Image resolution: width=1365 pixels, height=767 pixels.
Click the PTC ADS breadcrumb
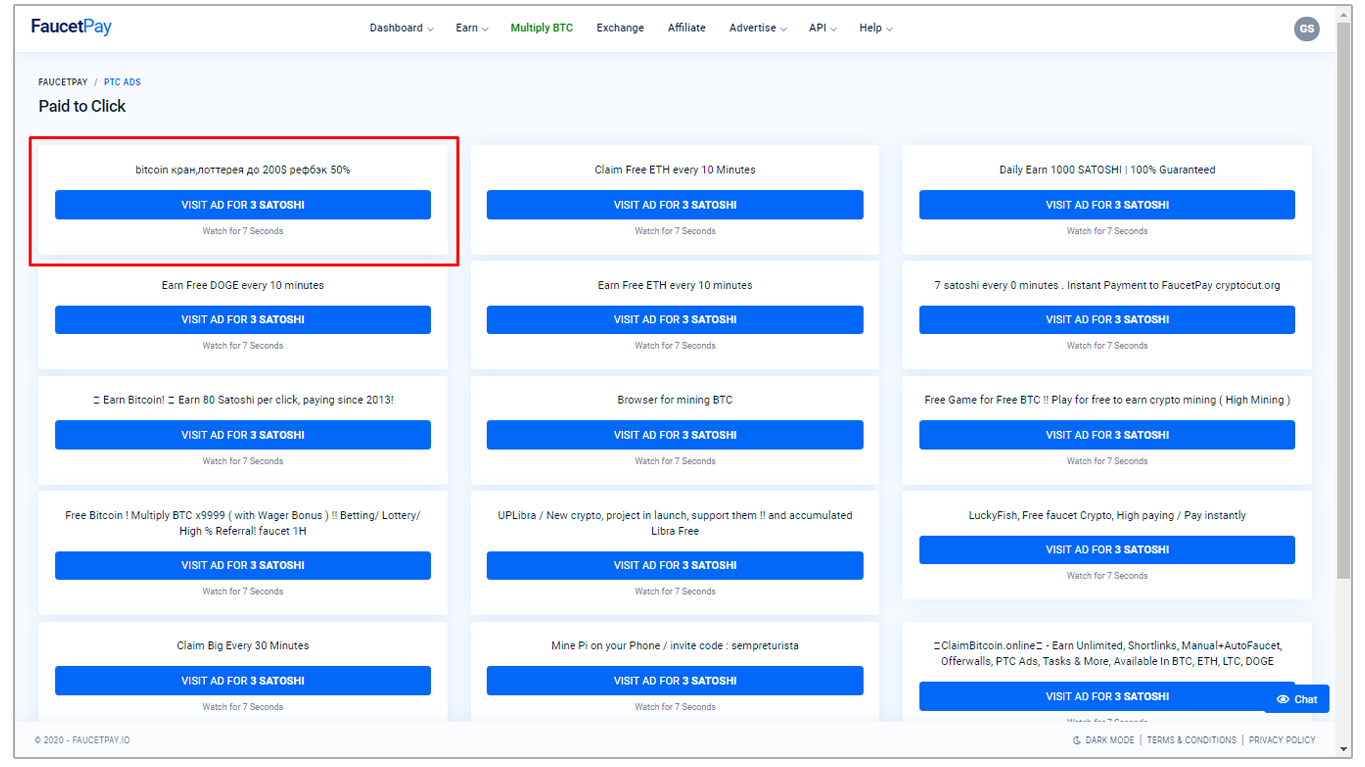click(x=122, y=82)
